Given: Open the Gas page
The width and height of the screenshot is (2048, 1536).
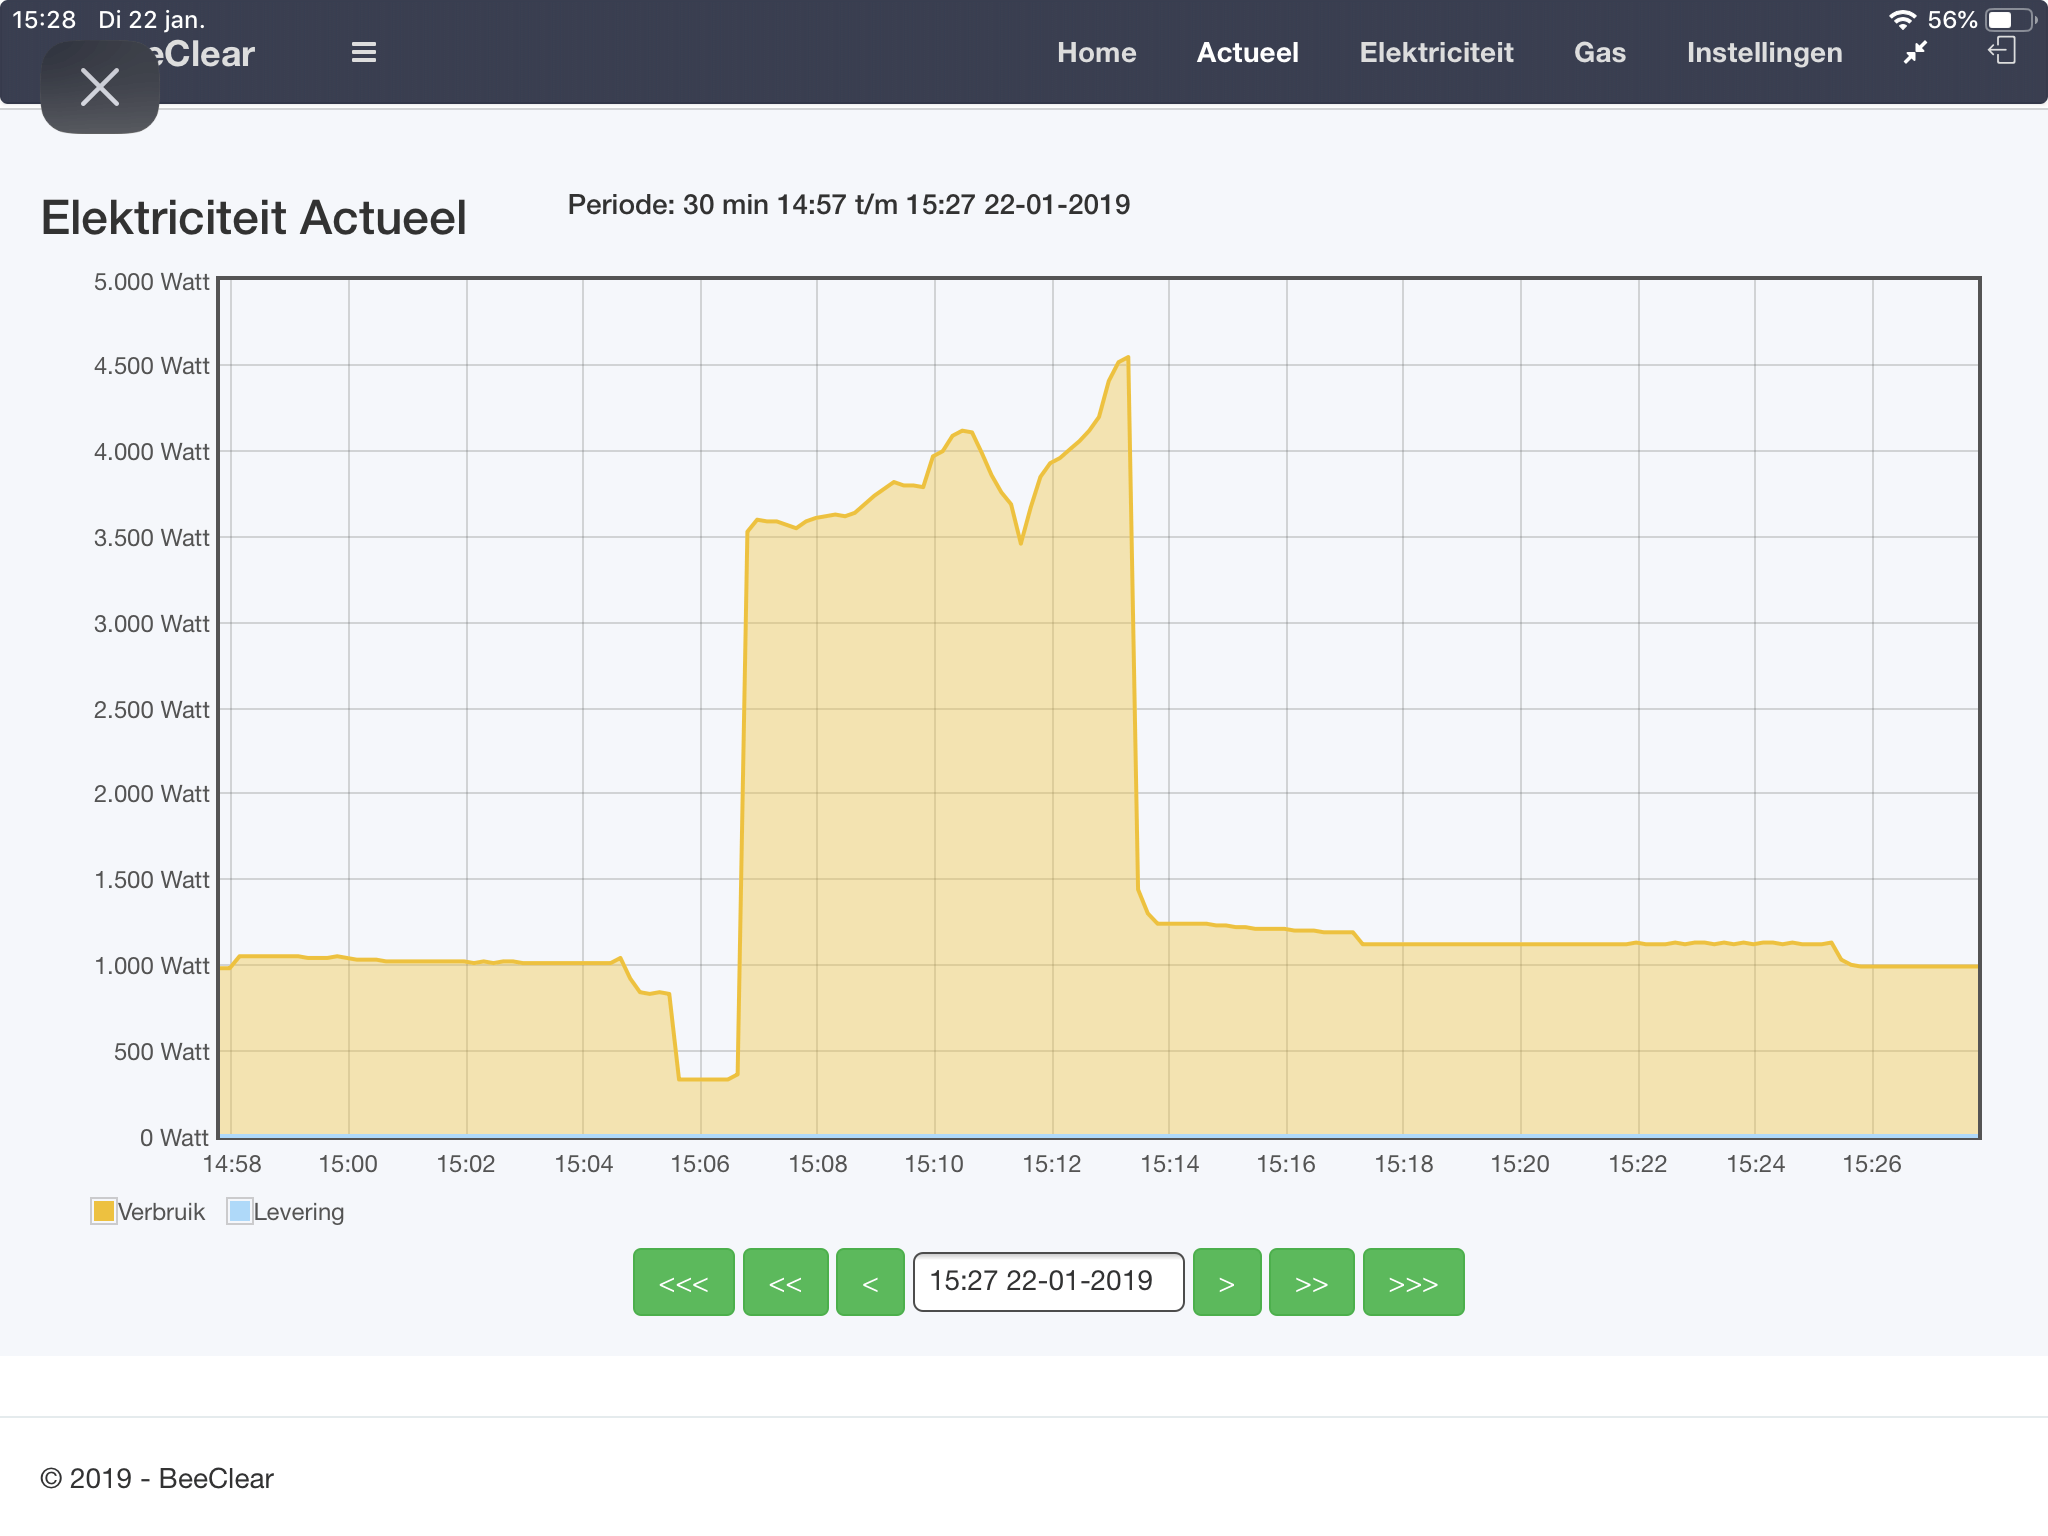Looking at the screenshot, I should [1599, 52].
